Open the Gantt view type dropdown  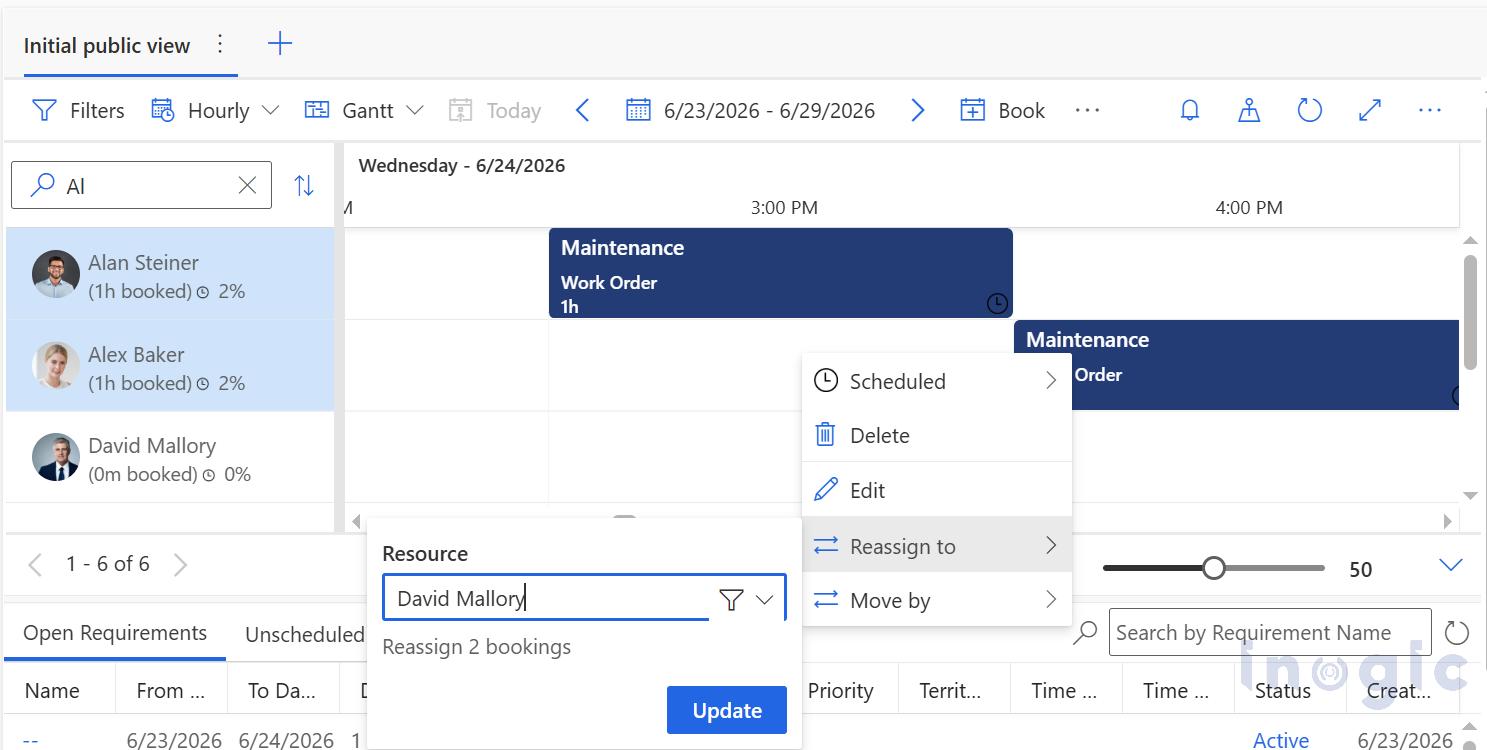(x=364, y=110)
